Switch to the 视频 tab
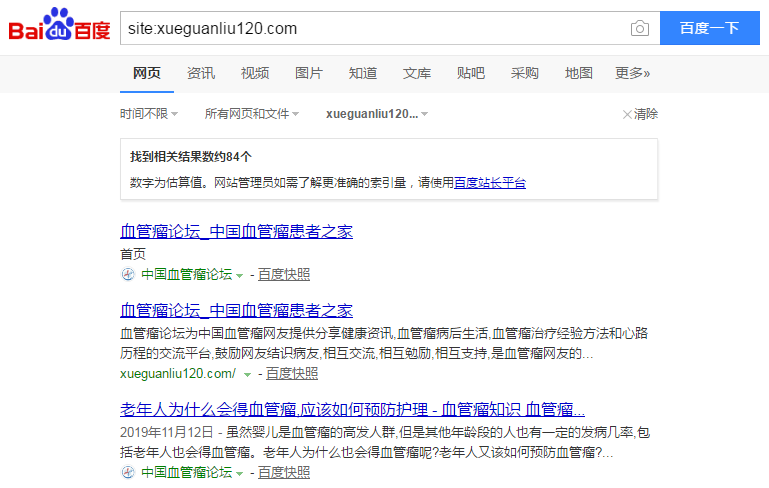Viewport: 769px width, 488px height. [x=255, y=74]
